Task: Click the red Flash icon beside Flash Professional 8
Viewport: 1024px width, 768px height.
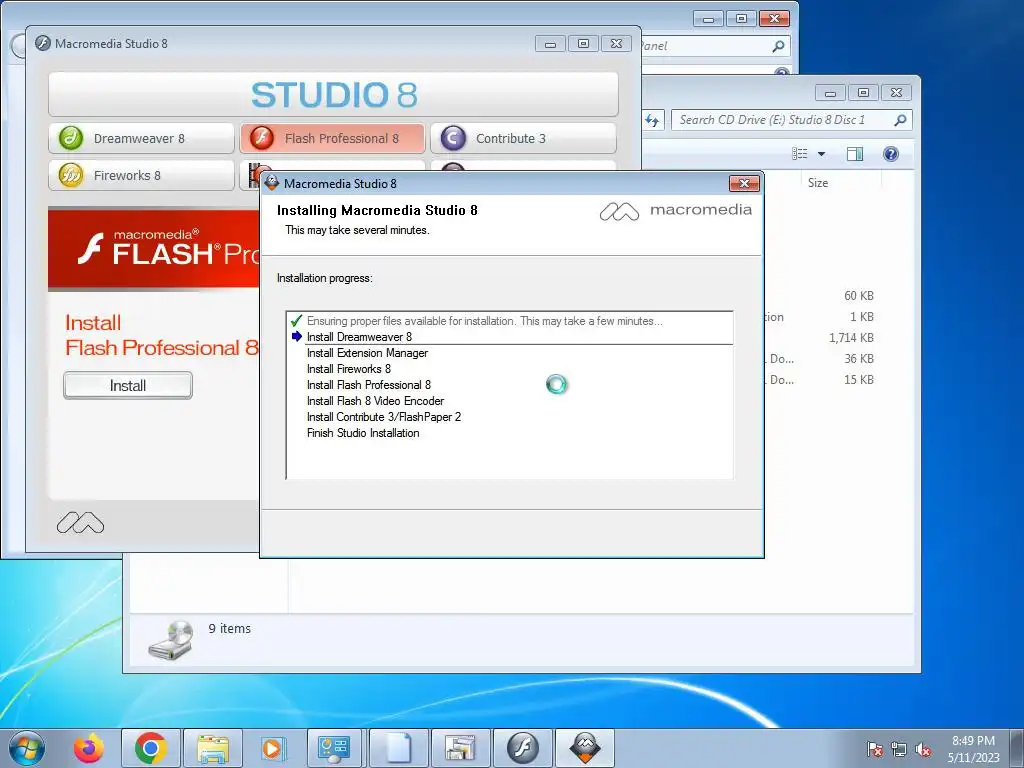Action: 262,138
